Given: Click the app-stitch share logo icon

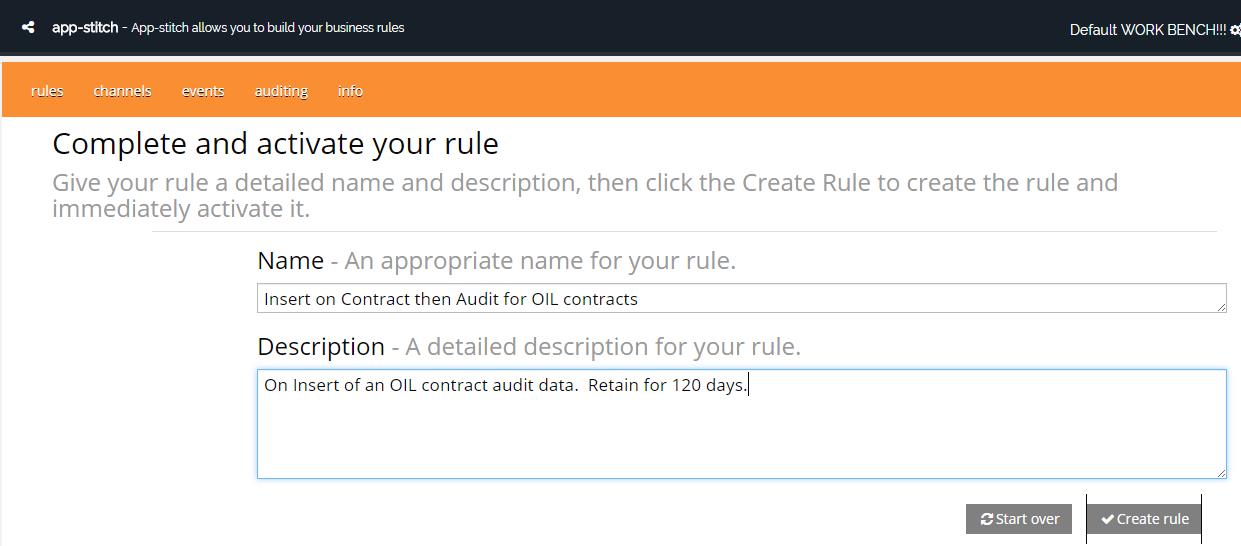Looking at the screenshot, I should point(28,28).
